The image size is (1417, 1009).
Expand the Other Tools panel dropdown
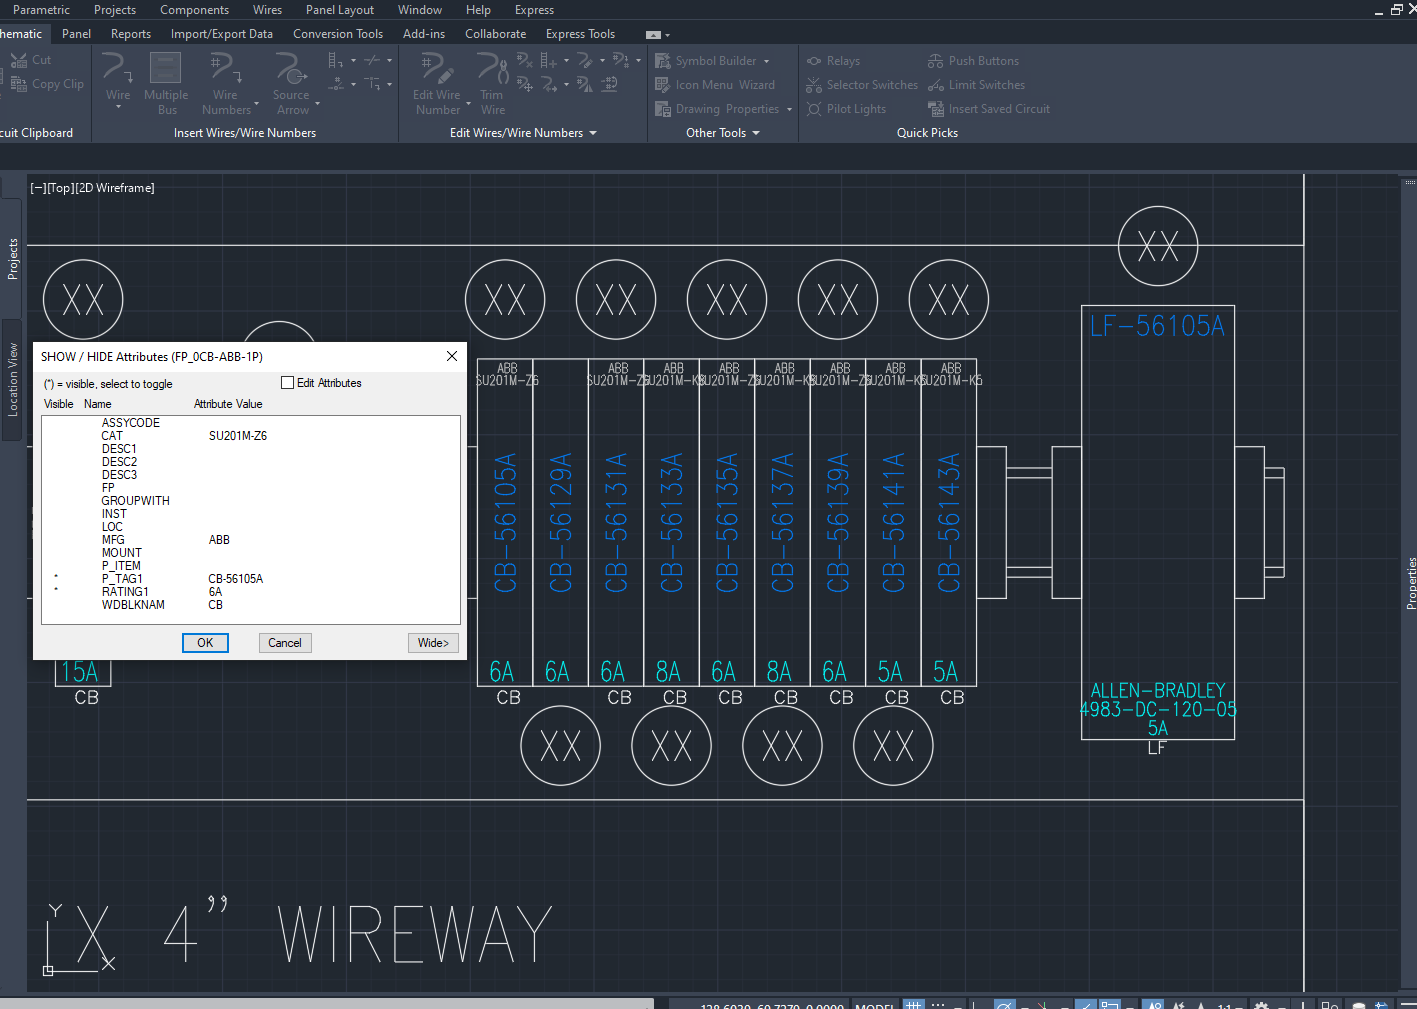(756, 133)
